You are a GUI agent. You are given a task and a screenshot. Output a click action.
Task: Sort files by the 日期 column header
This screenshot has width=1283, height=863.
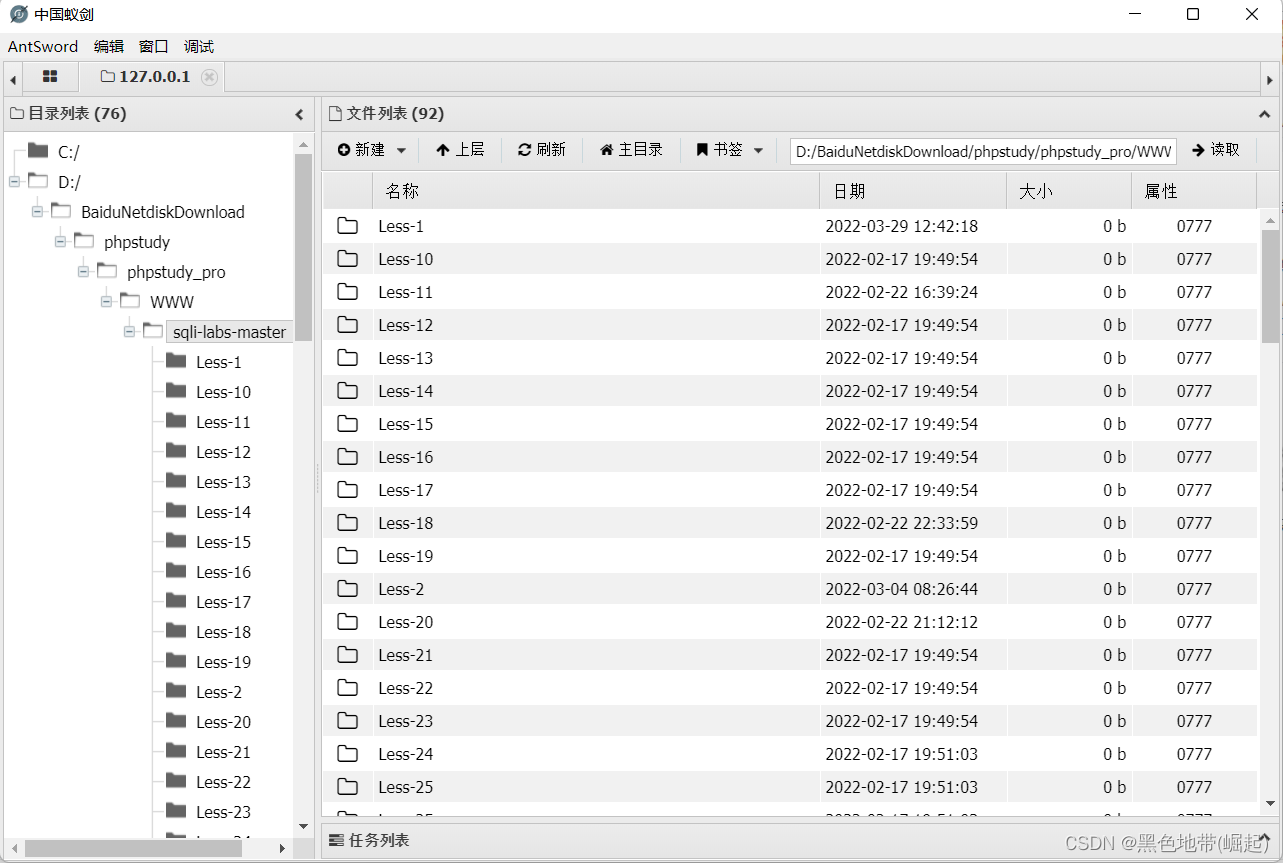tap(849, 190)
